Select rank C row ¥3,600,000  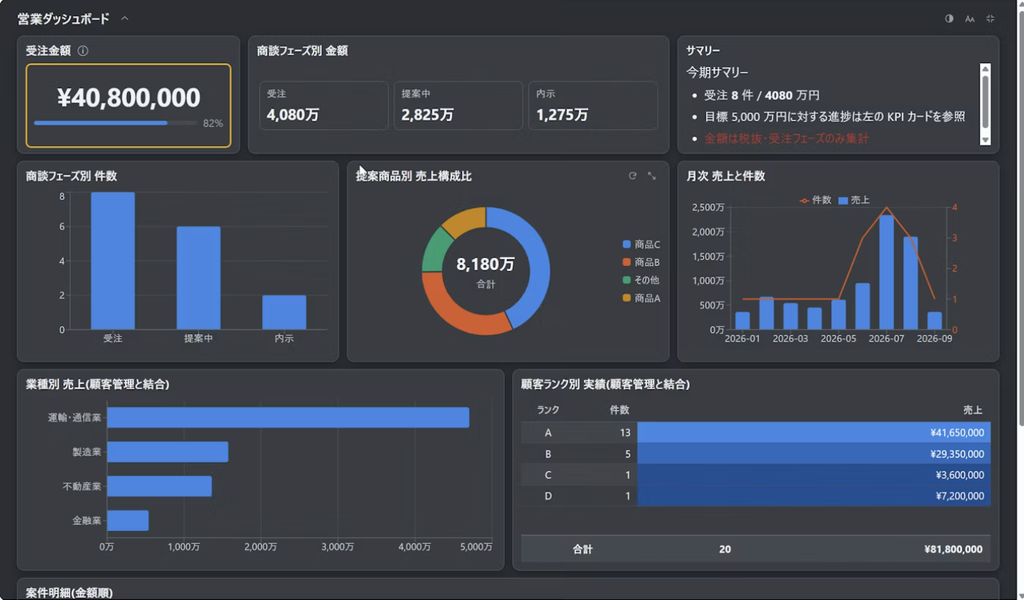pos(756,475)
